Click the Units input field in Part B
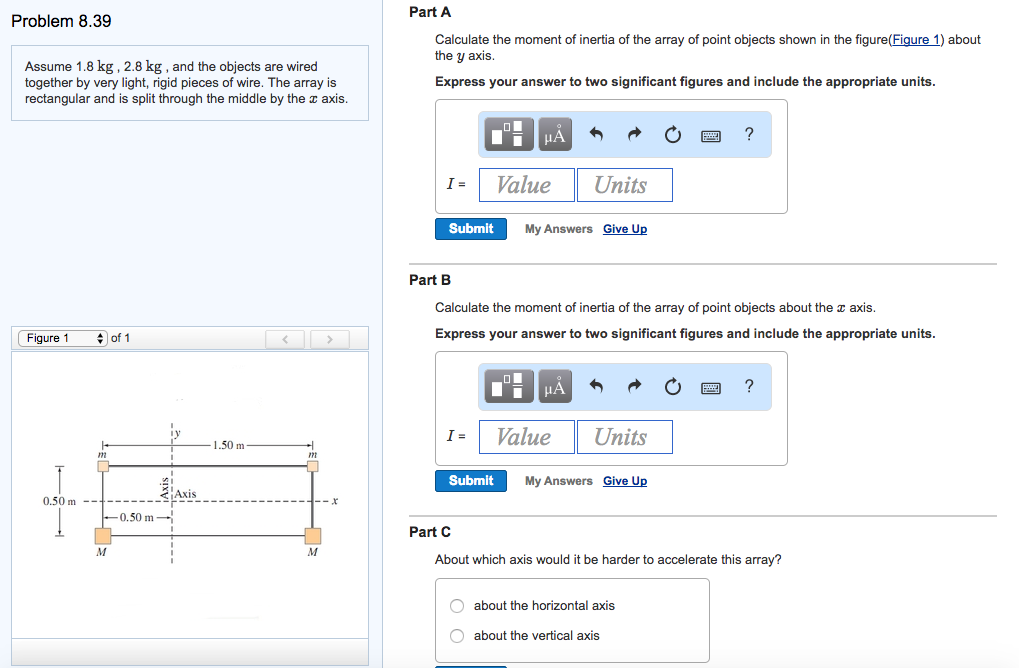 click(624, 437)
